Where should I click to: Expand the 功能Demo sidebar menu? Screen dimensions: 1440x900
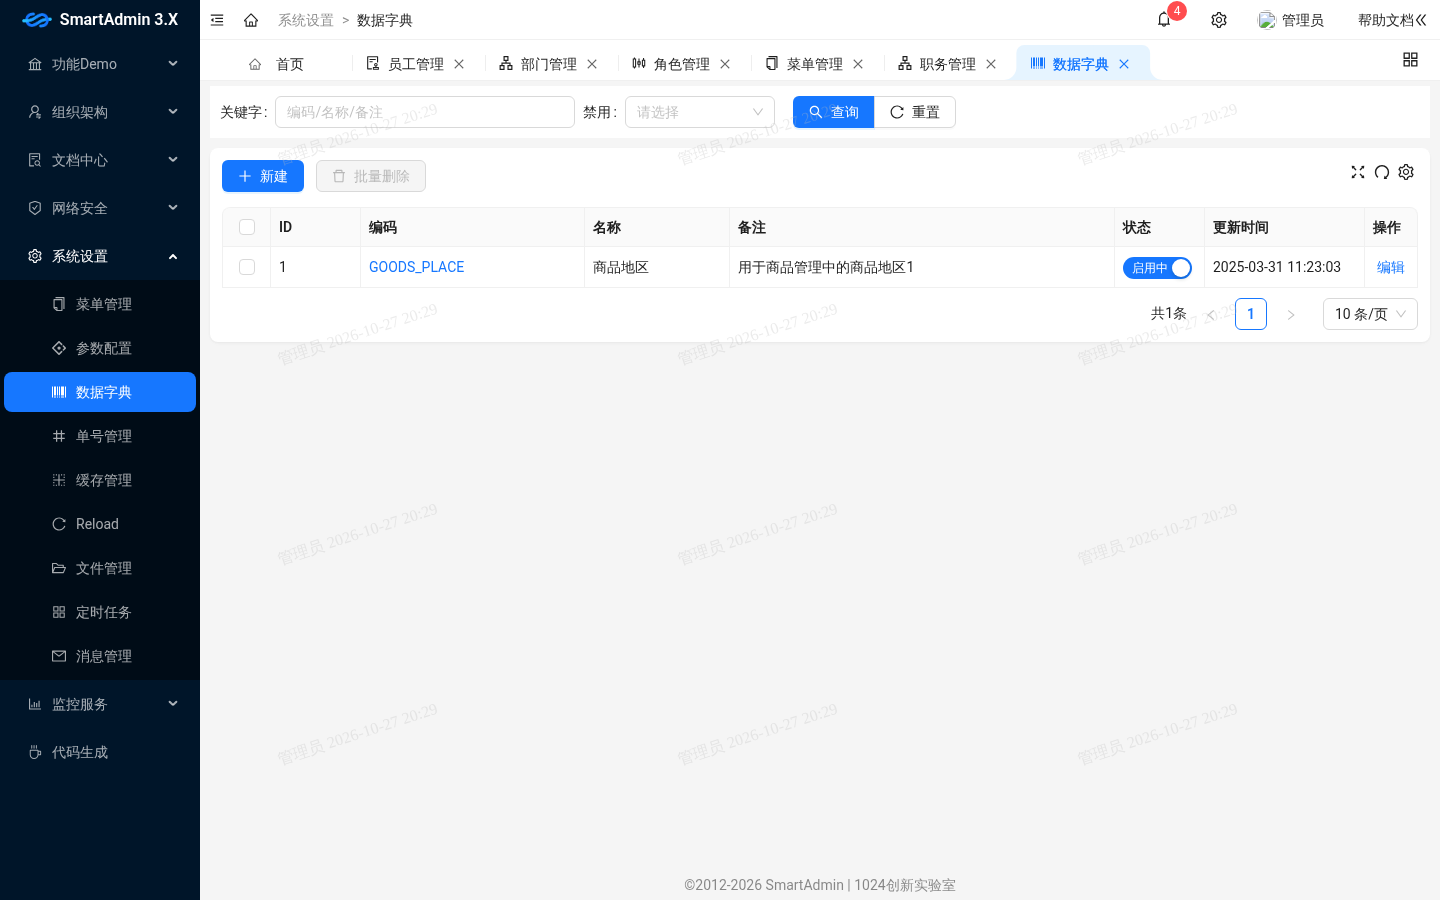[100, 64]
